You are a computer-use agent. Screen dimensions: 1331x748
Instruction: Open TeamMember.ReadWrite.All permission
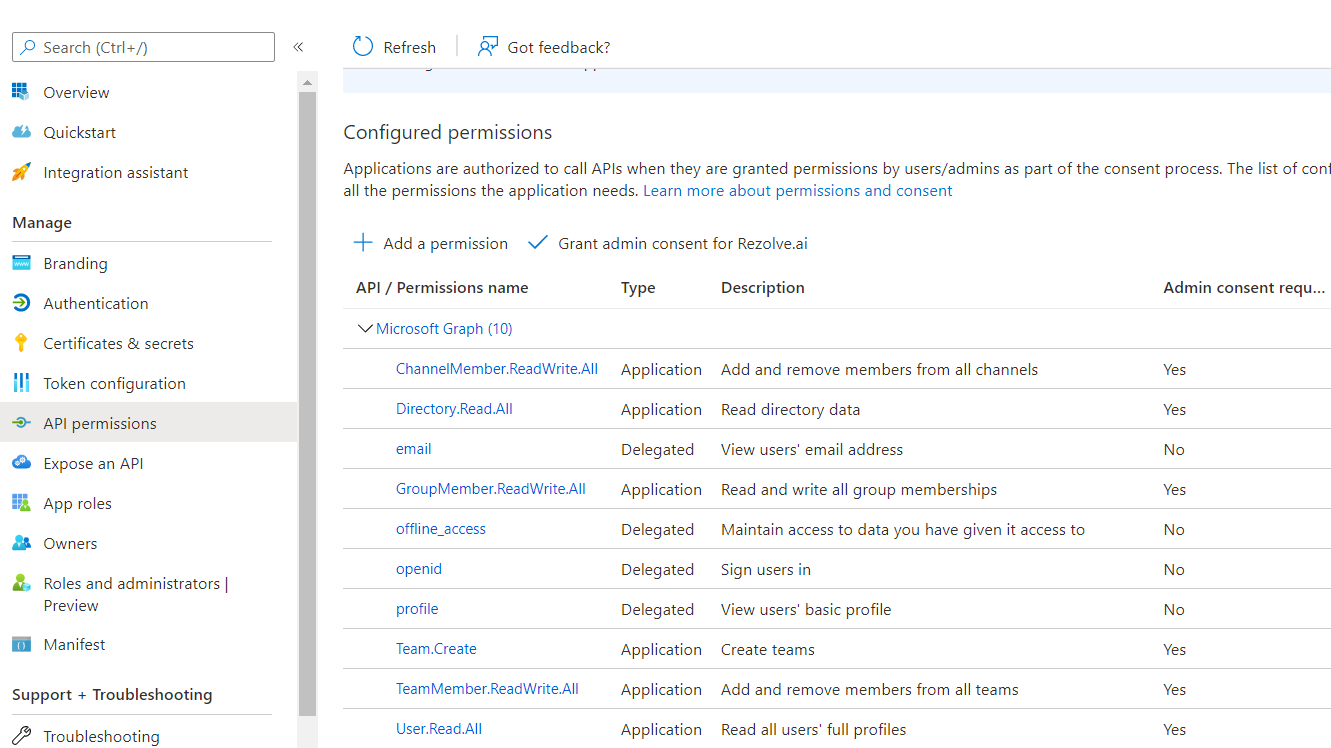point(487,688)
